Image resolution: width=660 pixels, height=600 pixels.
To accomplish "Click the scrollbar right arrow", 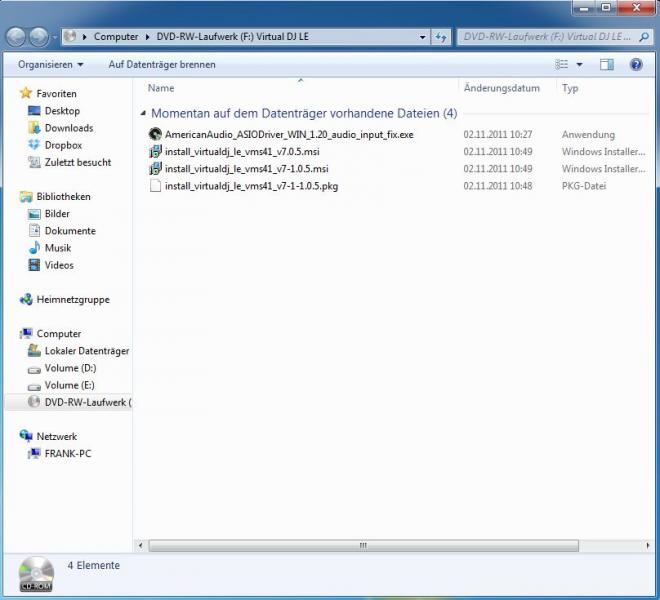I will point(647,546).
